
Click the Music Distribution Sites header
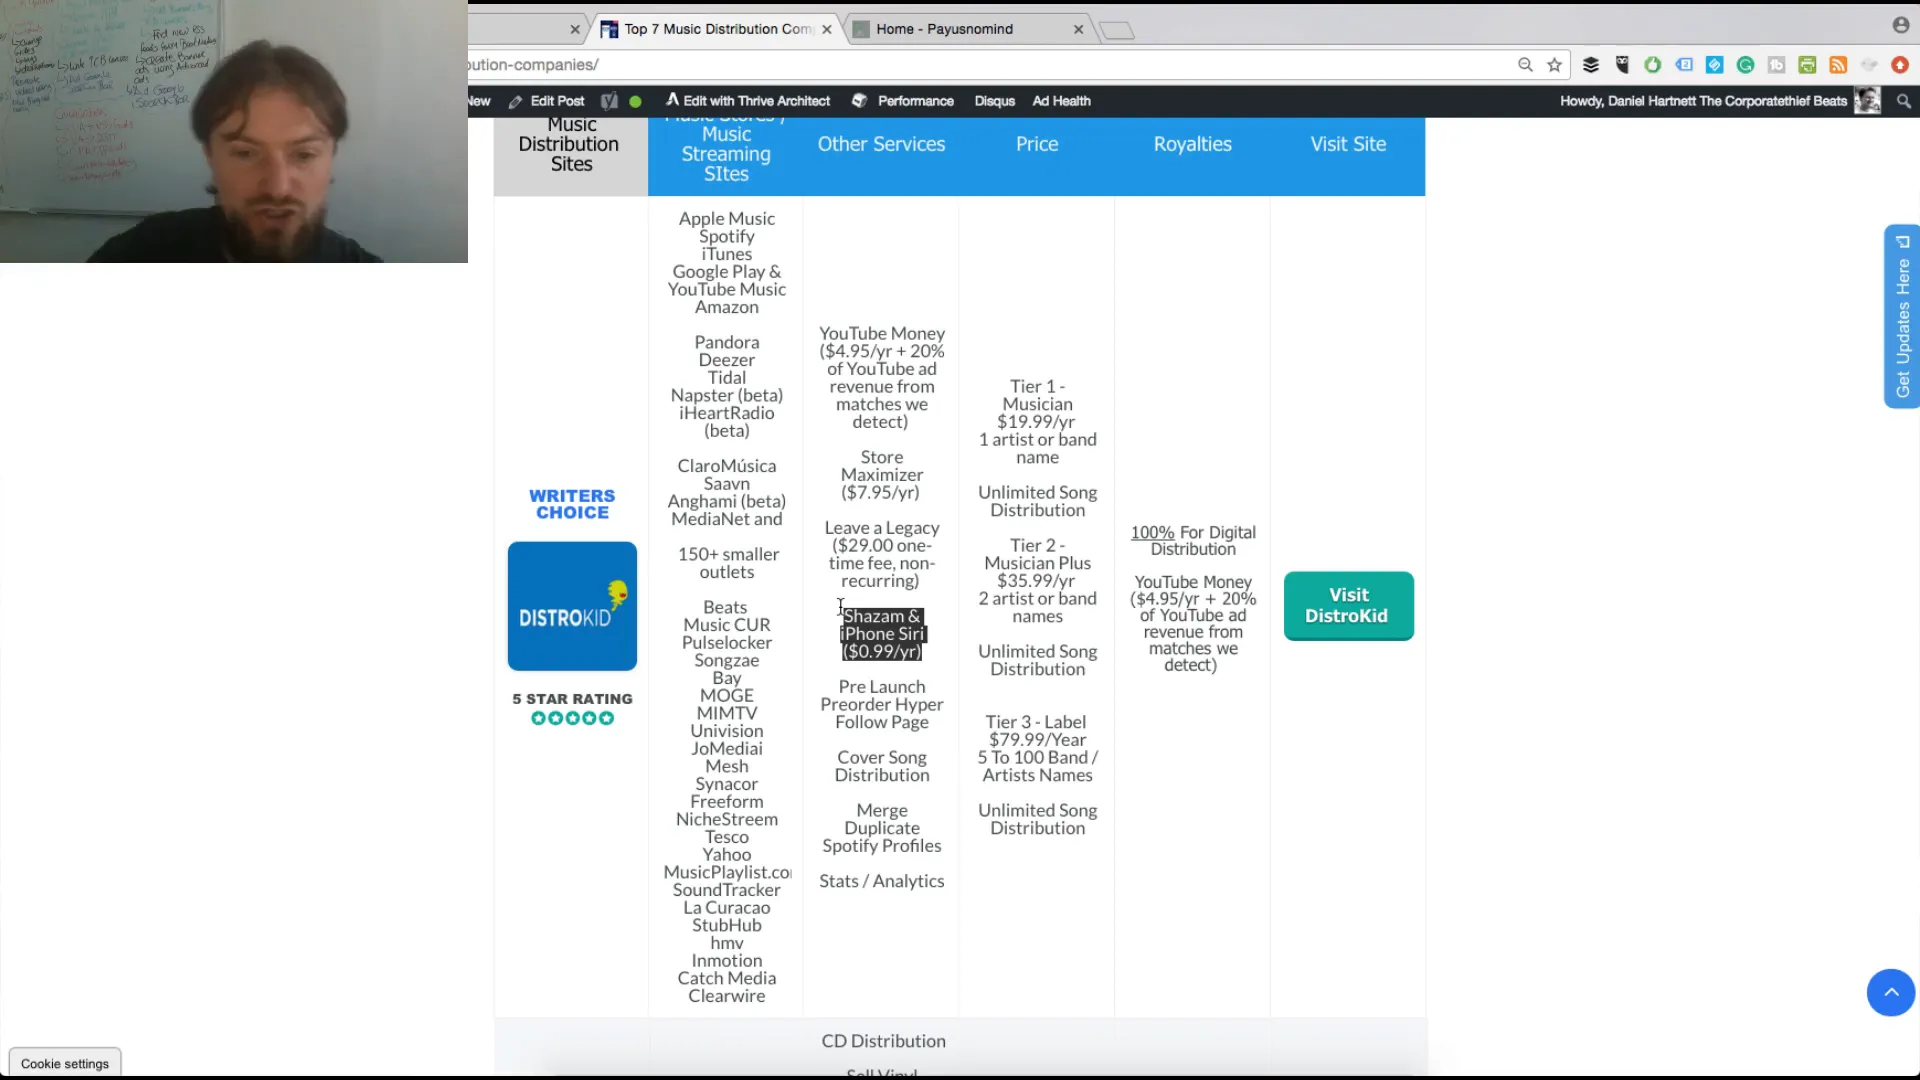click(570, 144)
